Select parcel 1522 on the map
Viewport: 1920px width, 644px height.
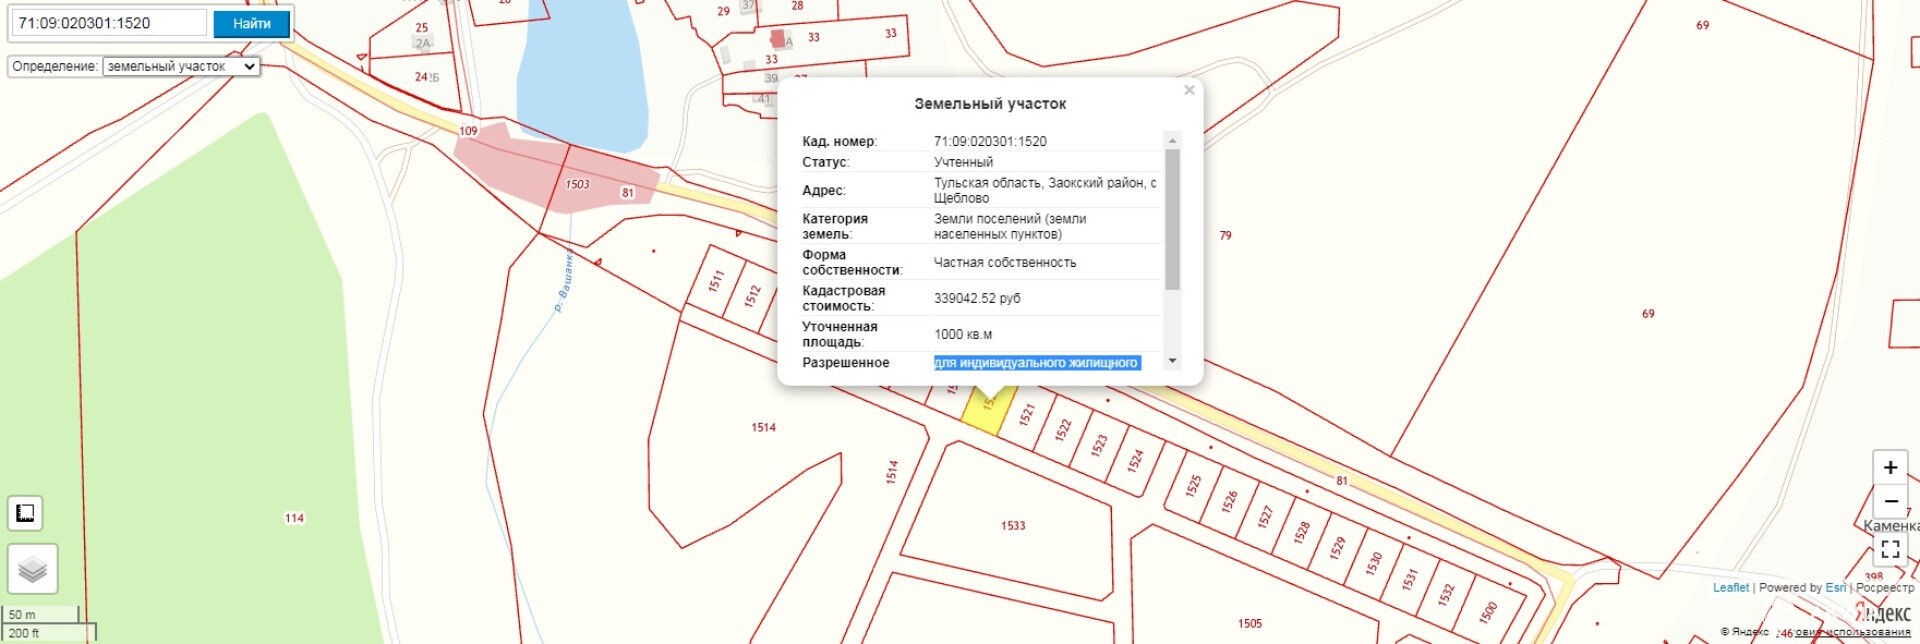[x=1062, y=429]
